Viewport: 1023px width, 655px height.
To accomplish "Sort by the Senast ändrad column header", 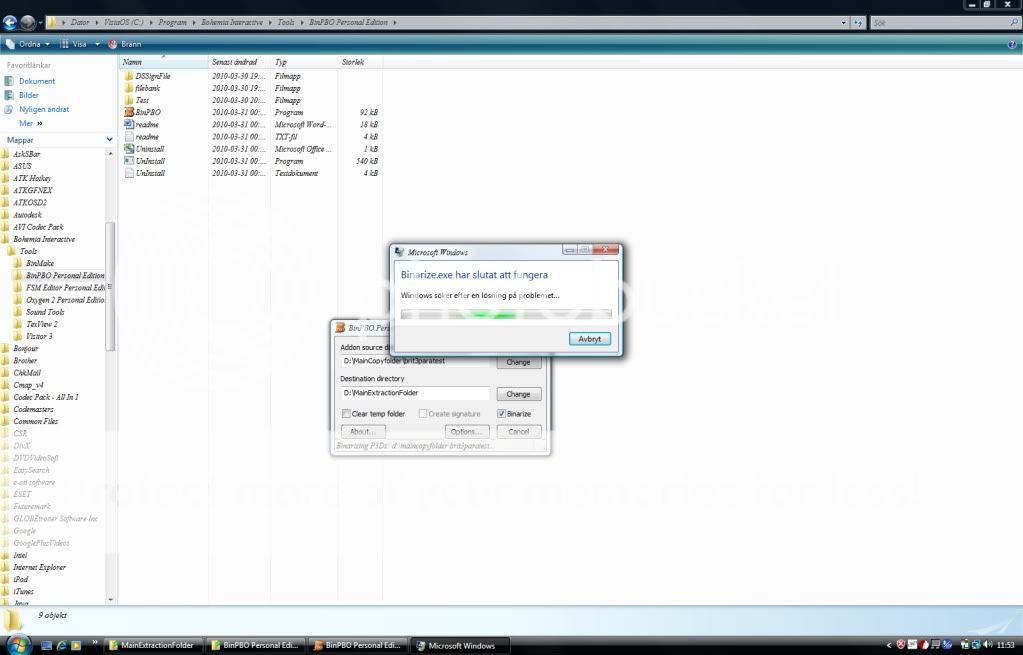I will pyautogui.click(x=236, y=62).
